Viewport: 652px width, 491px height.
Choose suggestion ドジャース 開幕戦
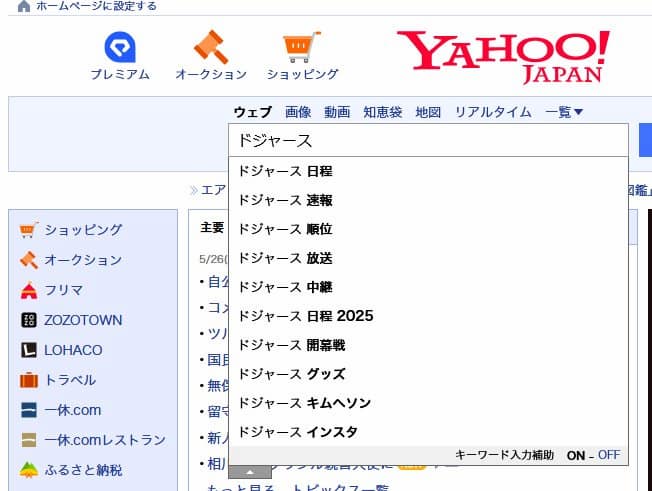(428, 345)
